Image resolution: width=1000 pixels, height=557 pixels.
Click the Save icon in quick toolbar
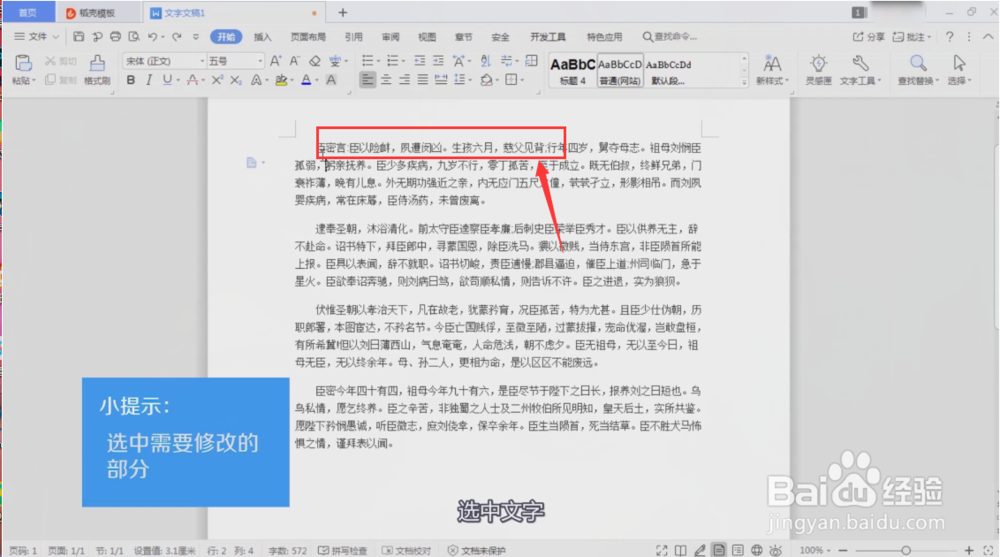[x=78, y=36]
